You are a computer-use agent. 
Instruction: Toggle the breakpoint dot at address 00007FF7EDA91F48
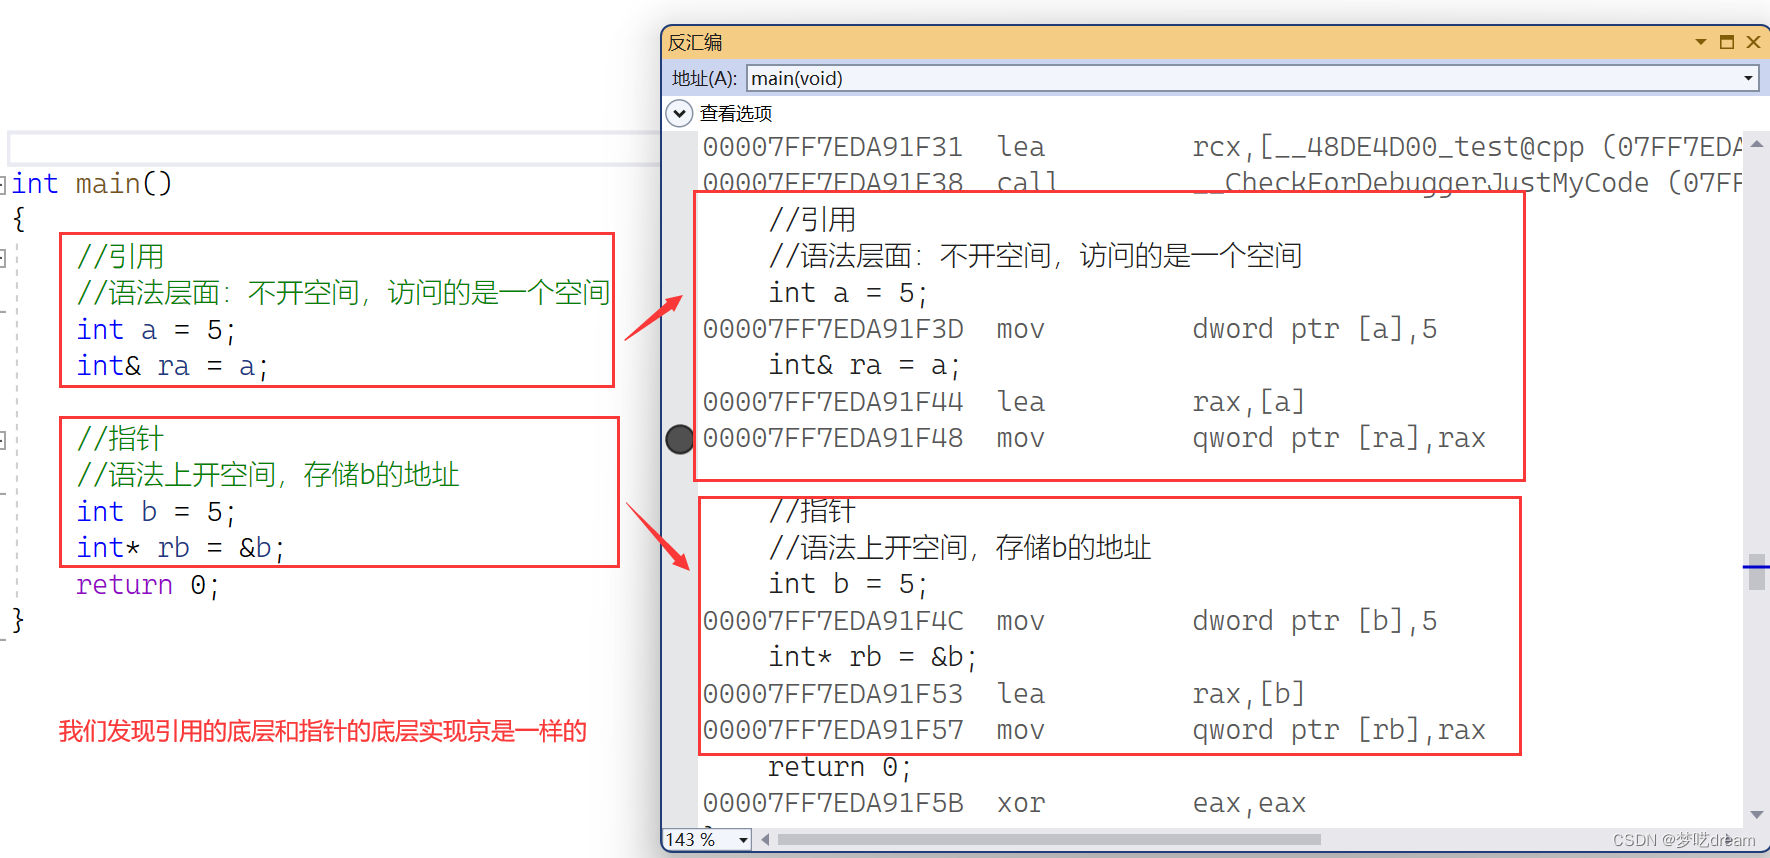tap(680, 439)
